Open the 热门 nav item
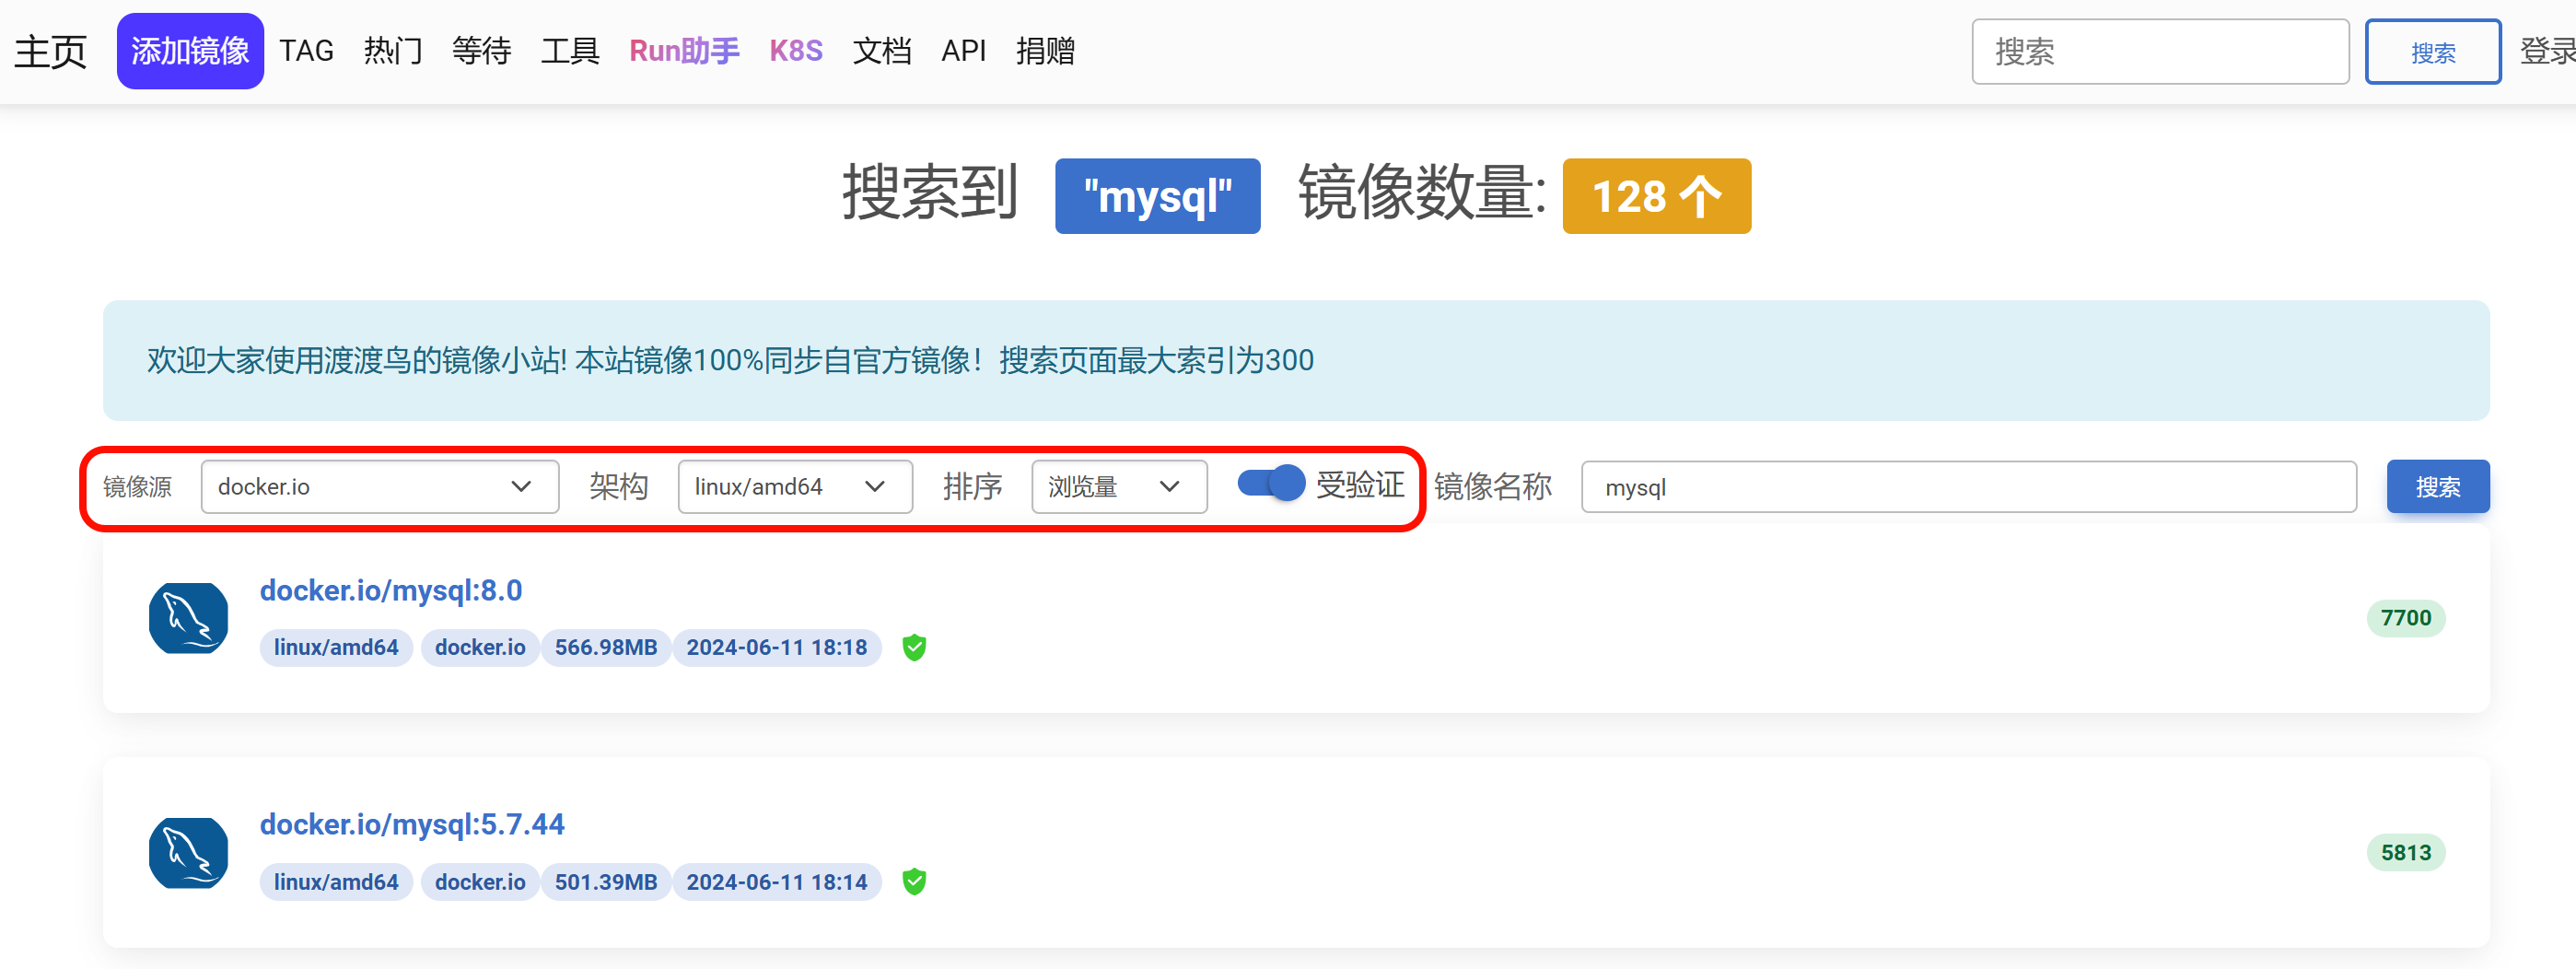 pyautogui.click(x=393, y=51)
